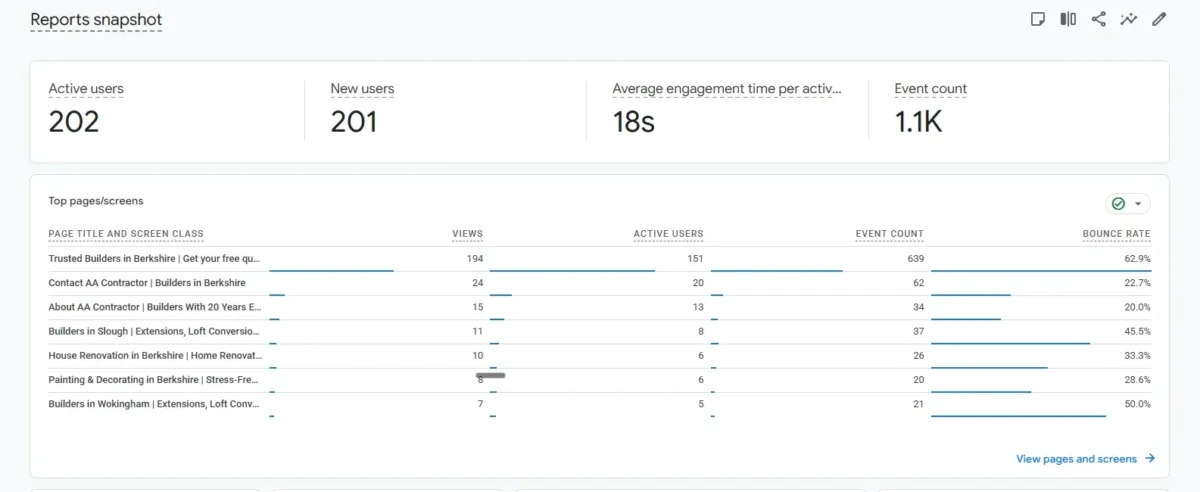Select the Event count metric

pyautogui.click(x=930, y=89)
